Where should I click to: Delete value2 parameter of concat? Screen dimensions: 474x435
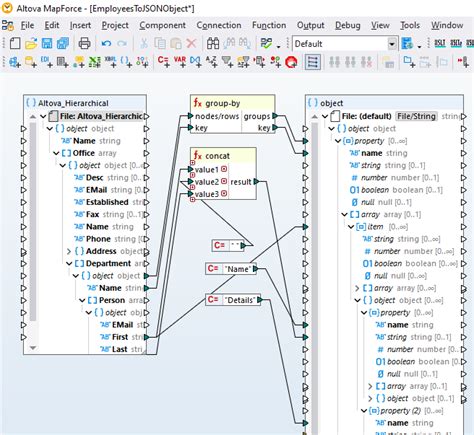[x=224, y=182]
